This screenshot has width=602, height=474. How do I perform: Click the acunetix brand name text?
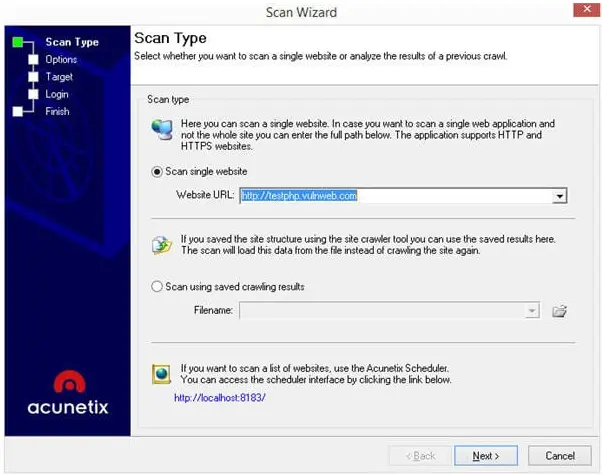click(x=68, y=407)
